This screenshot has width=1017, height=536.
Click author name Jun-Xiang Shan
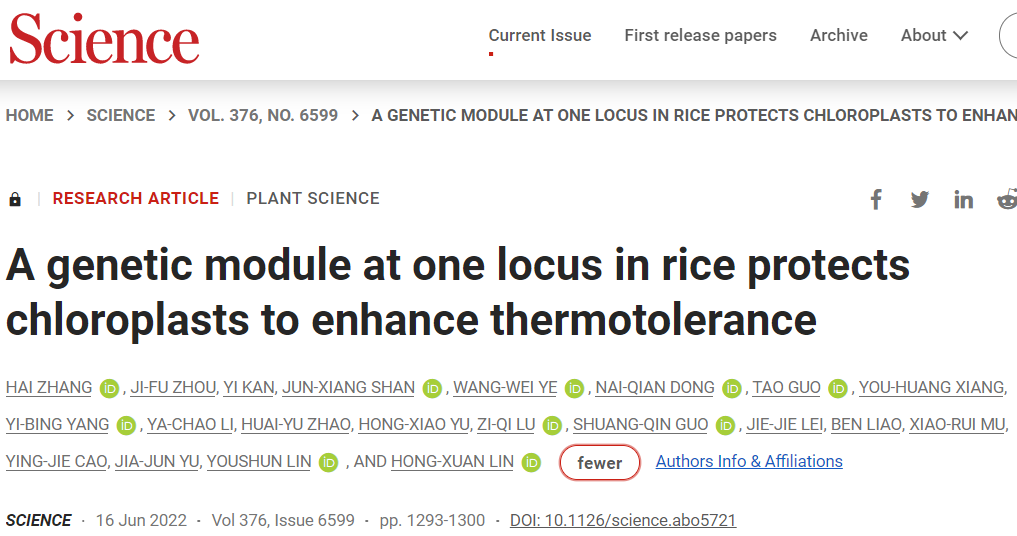[348, 387]
